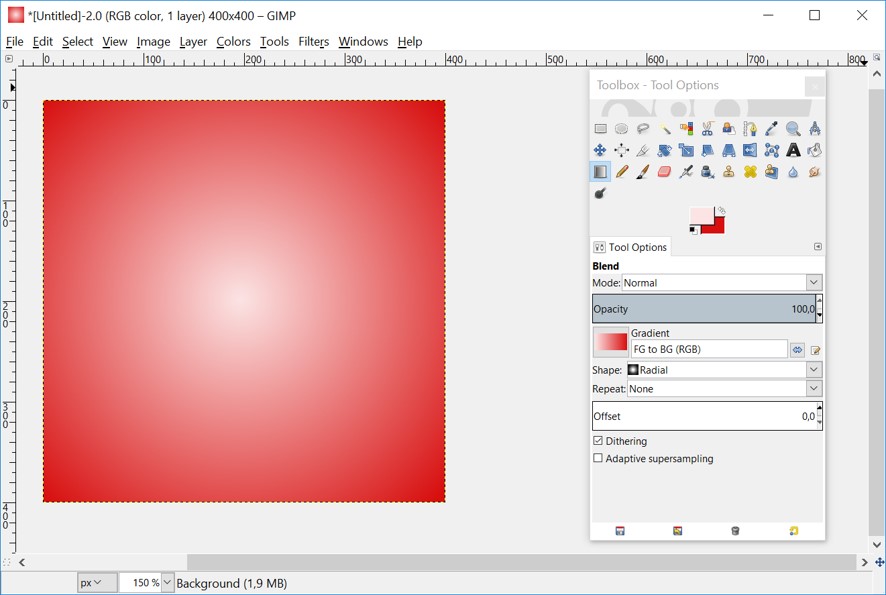Choose the Pencil tool

(x=622, y=172)
